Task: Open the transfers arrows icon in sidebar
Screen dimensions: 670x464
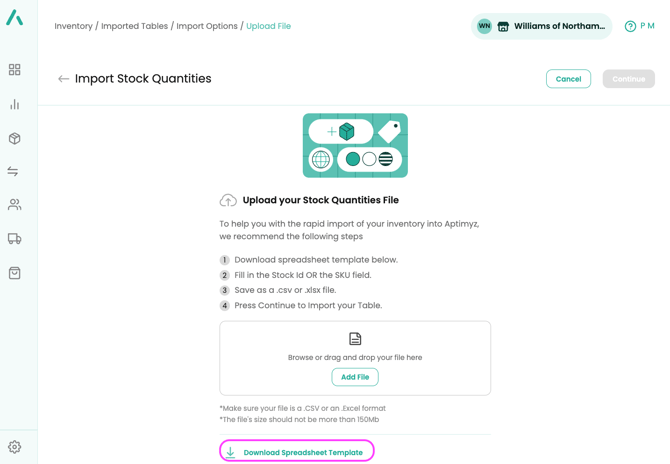Action: 14,172
